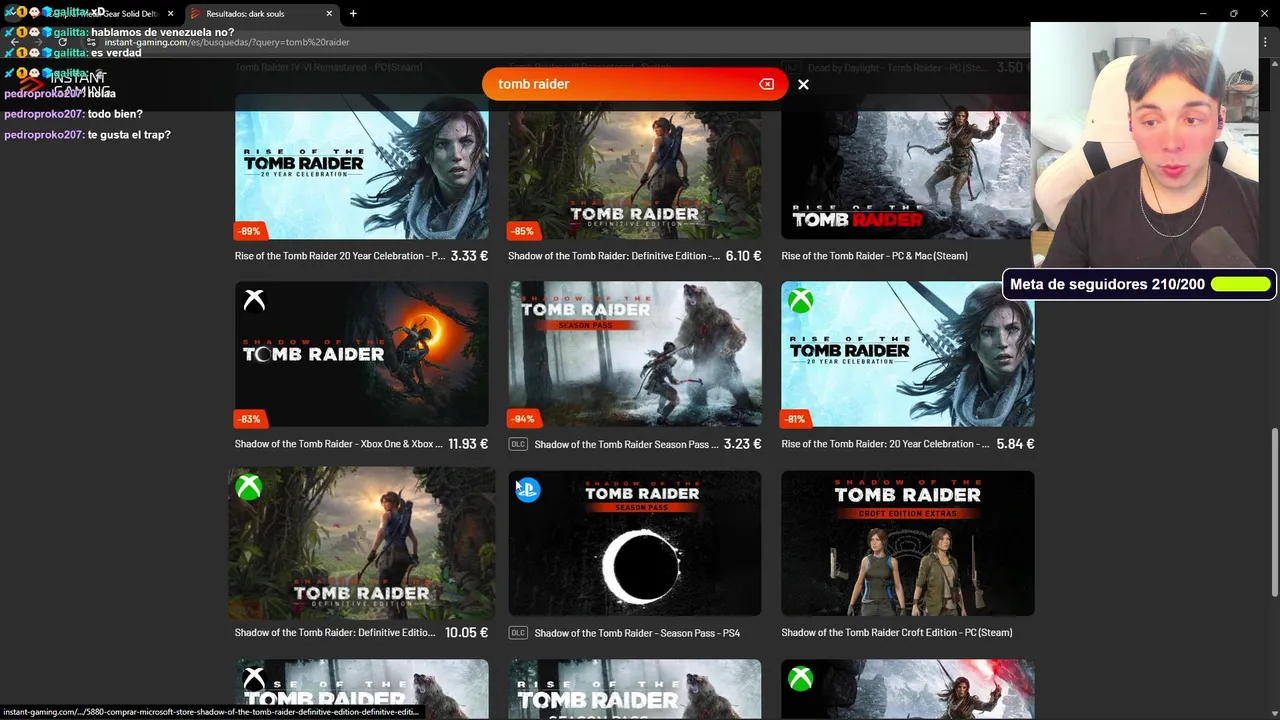Click the 6.10 € price

743,256
